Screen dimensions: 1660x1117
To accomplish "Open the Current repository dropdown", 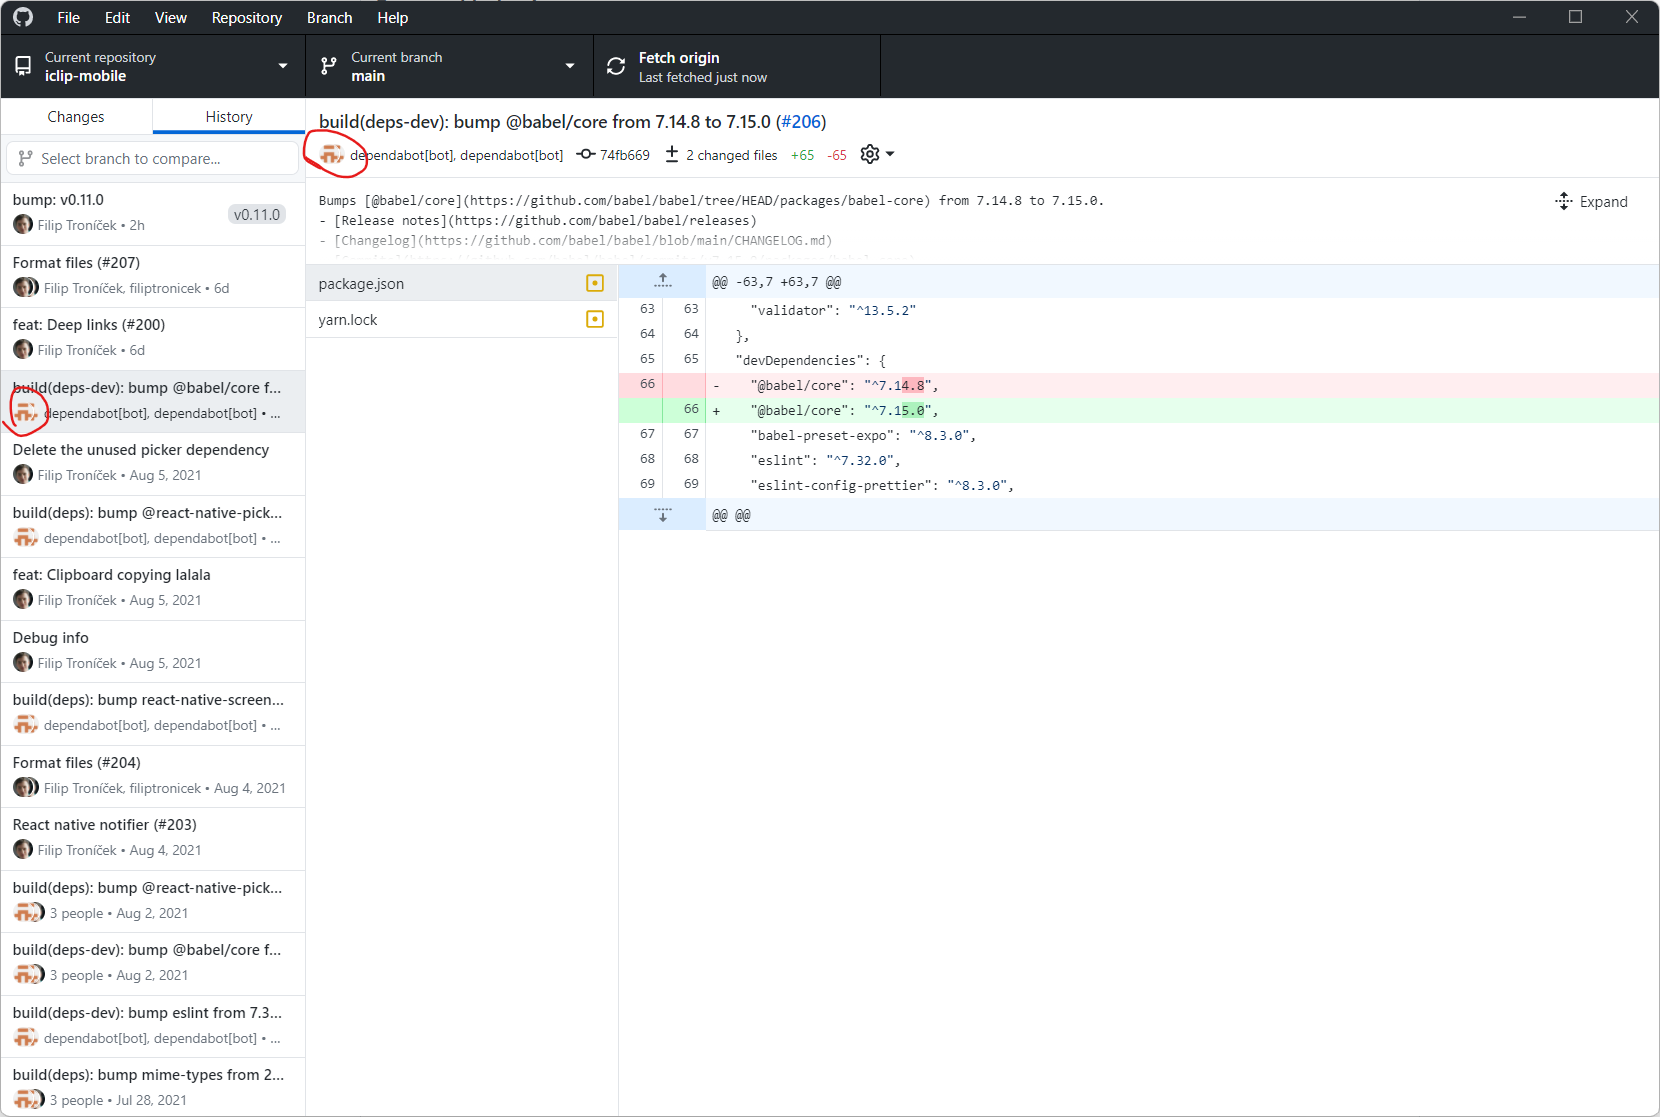I will (153, 66).
